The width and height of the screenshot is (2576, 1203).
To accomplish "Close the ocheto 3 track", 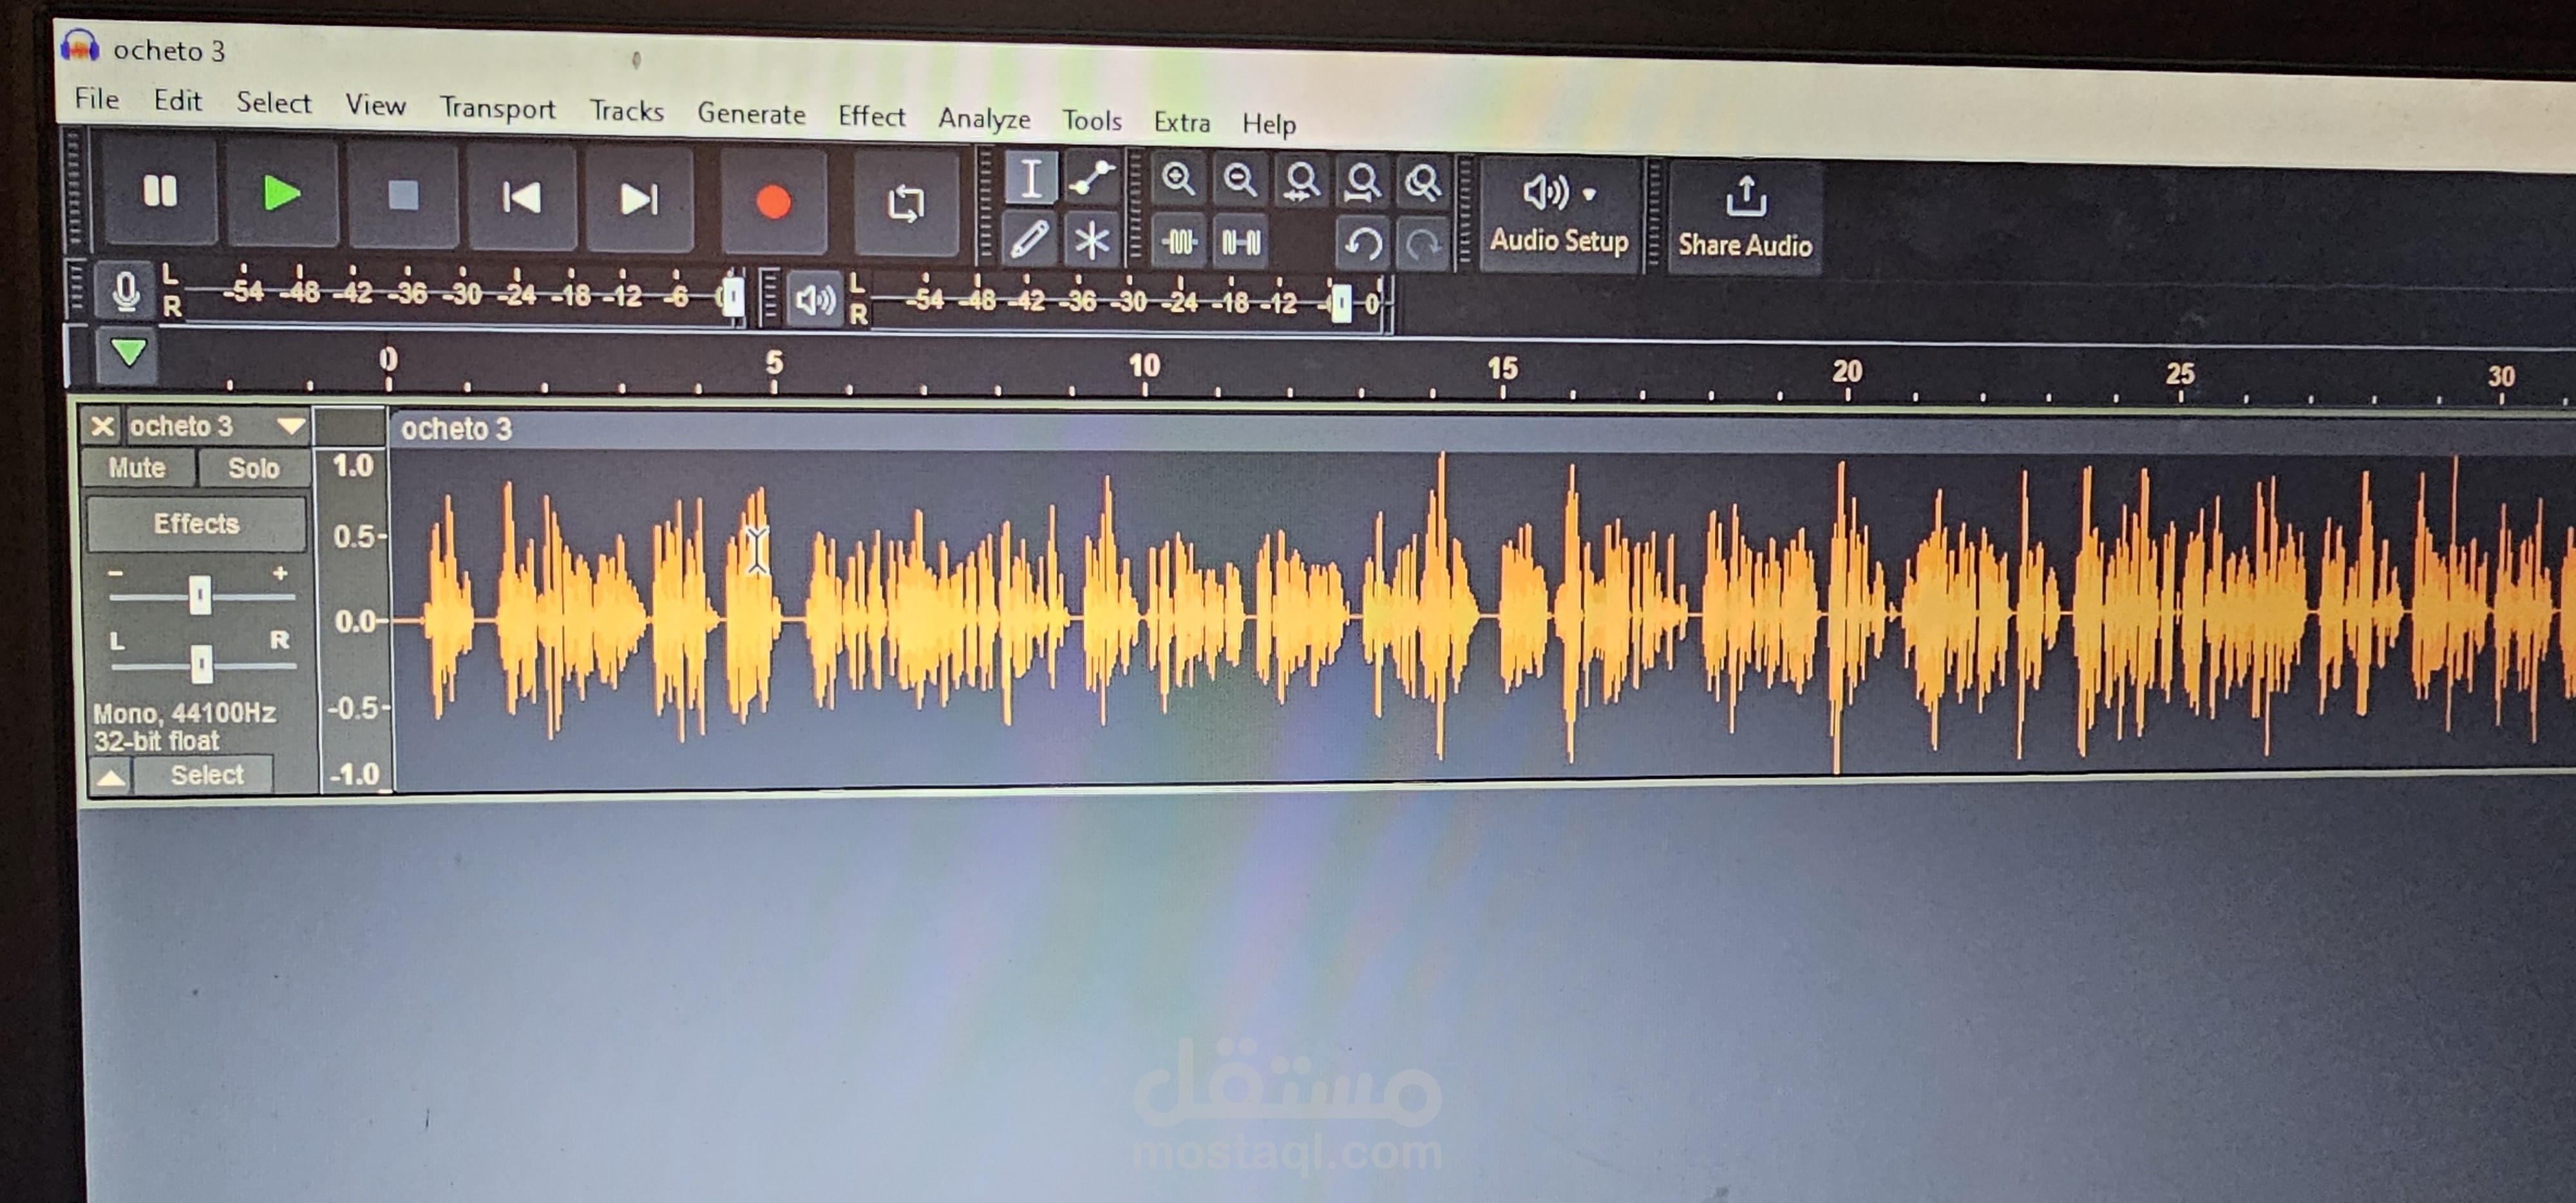I will pyautogui.click(x=102, y=426).
